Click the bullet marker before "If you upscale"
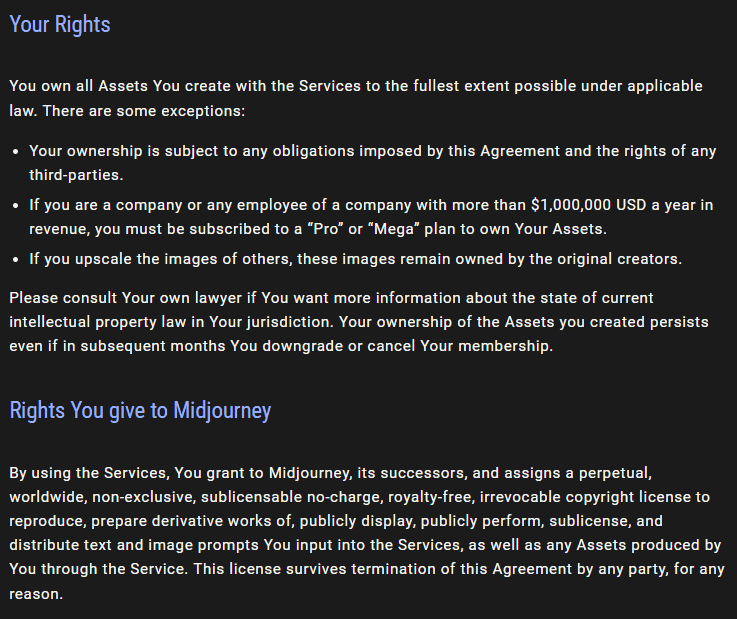737x619 pixels. tap(15, 260)
